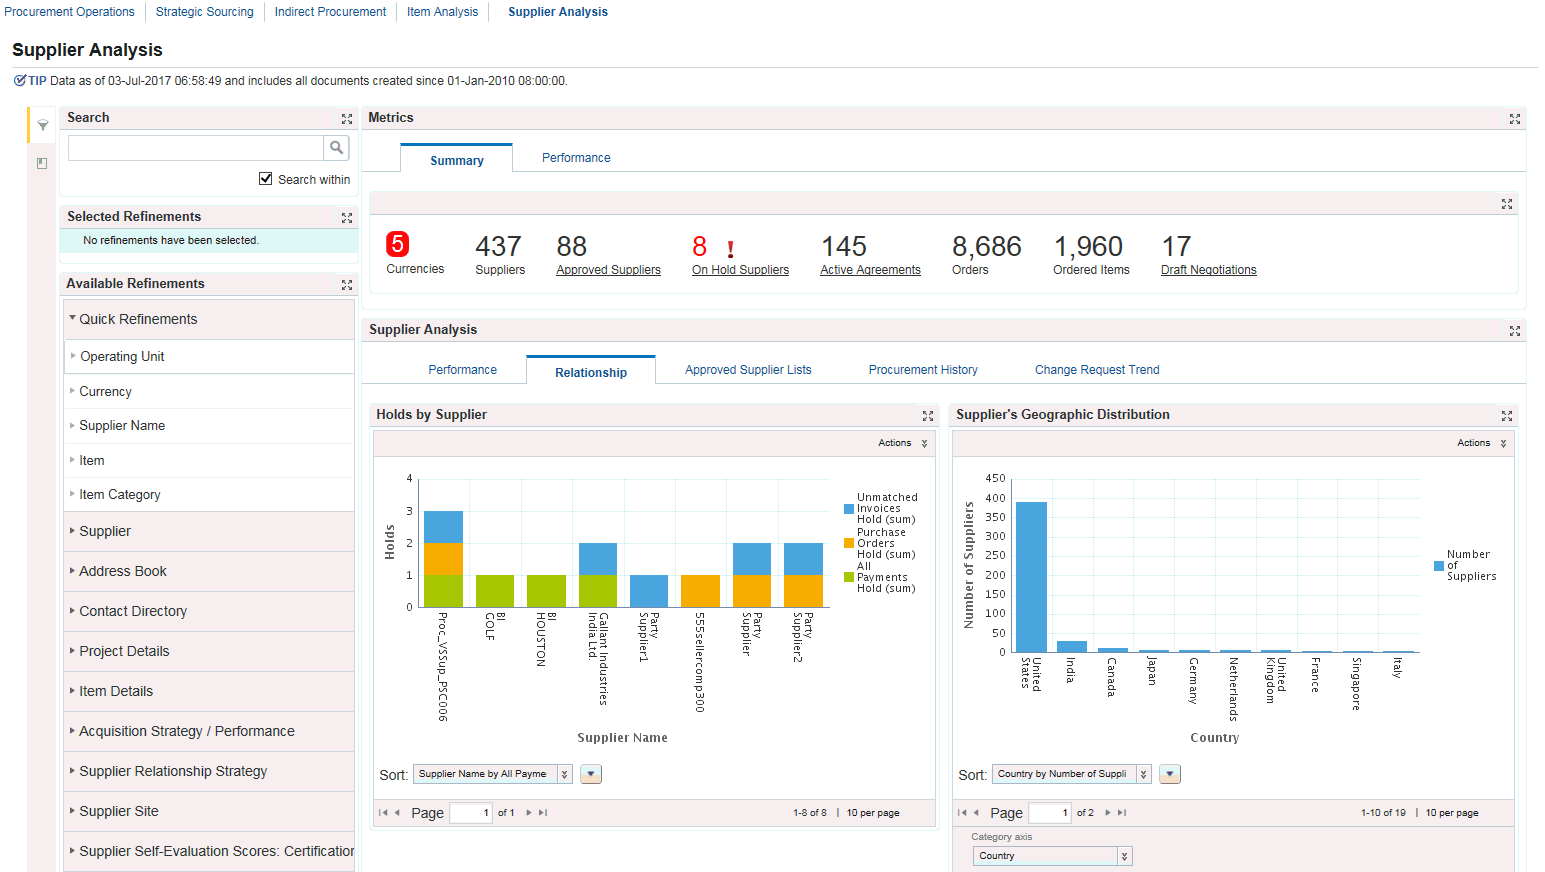Click the search magnifier icon
1545x872 pixels.
[337, 148]
